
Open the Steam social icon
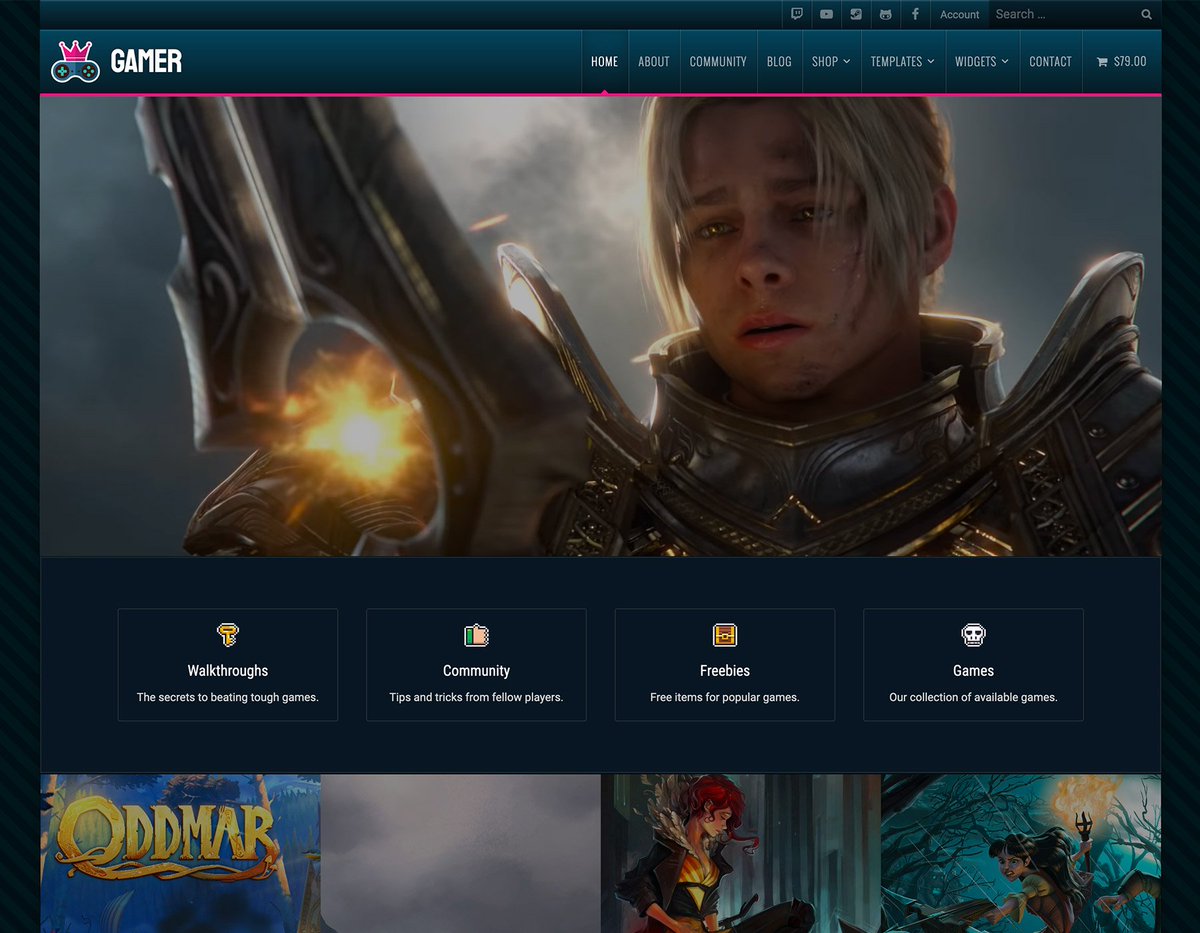click(856, 14)
